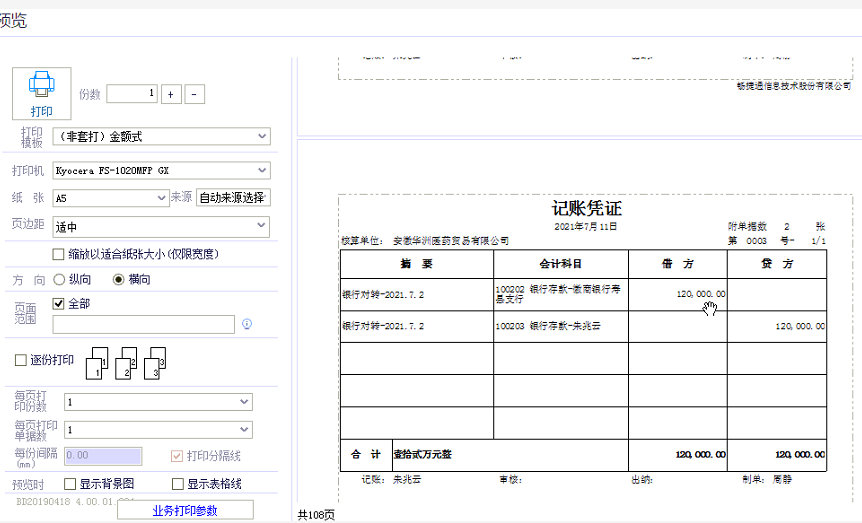This screenshot has height=523, width=862.
Task: Open the A5 paper size dropdown
Action: click(110, 198)
